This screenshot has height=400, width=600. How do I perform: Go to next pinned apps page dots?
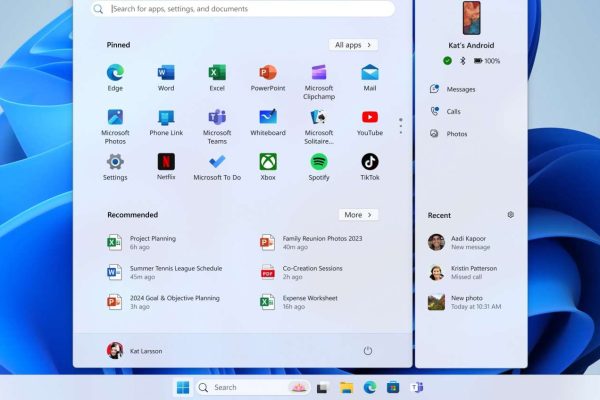pyautogui.click(x=401, y=126)
